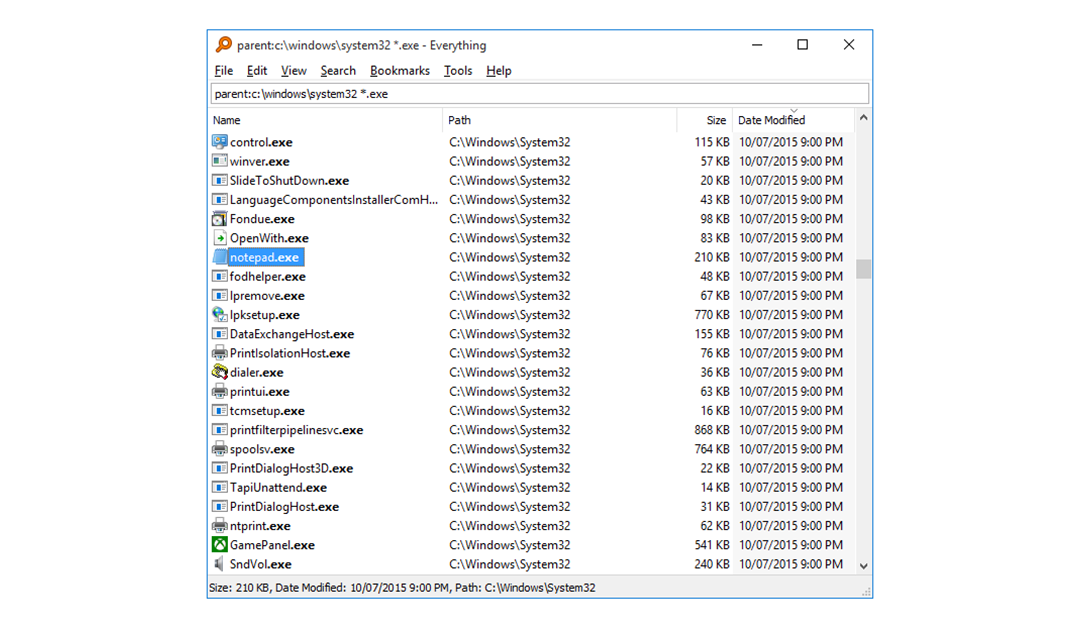1080x629 pixels.
Task: Select the dialer.exe file name
Action: pyautogui.click(x=256, y=372)
